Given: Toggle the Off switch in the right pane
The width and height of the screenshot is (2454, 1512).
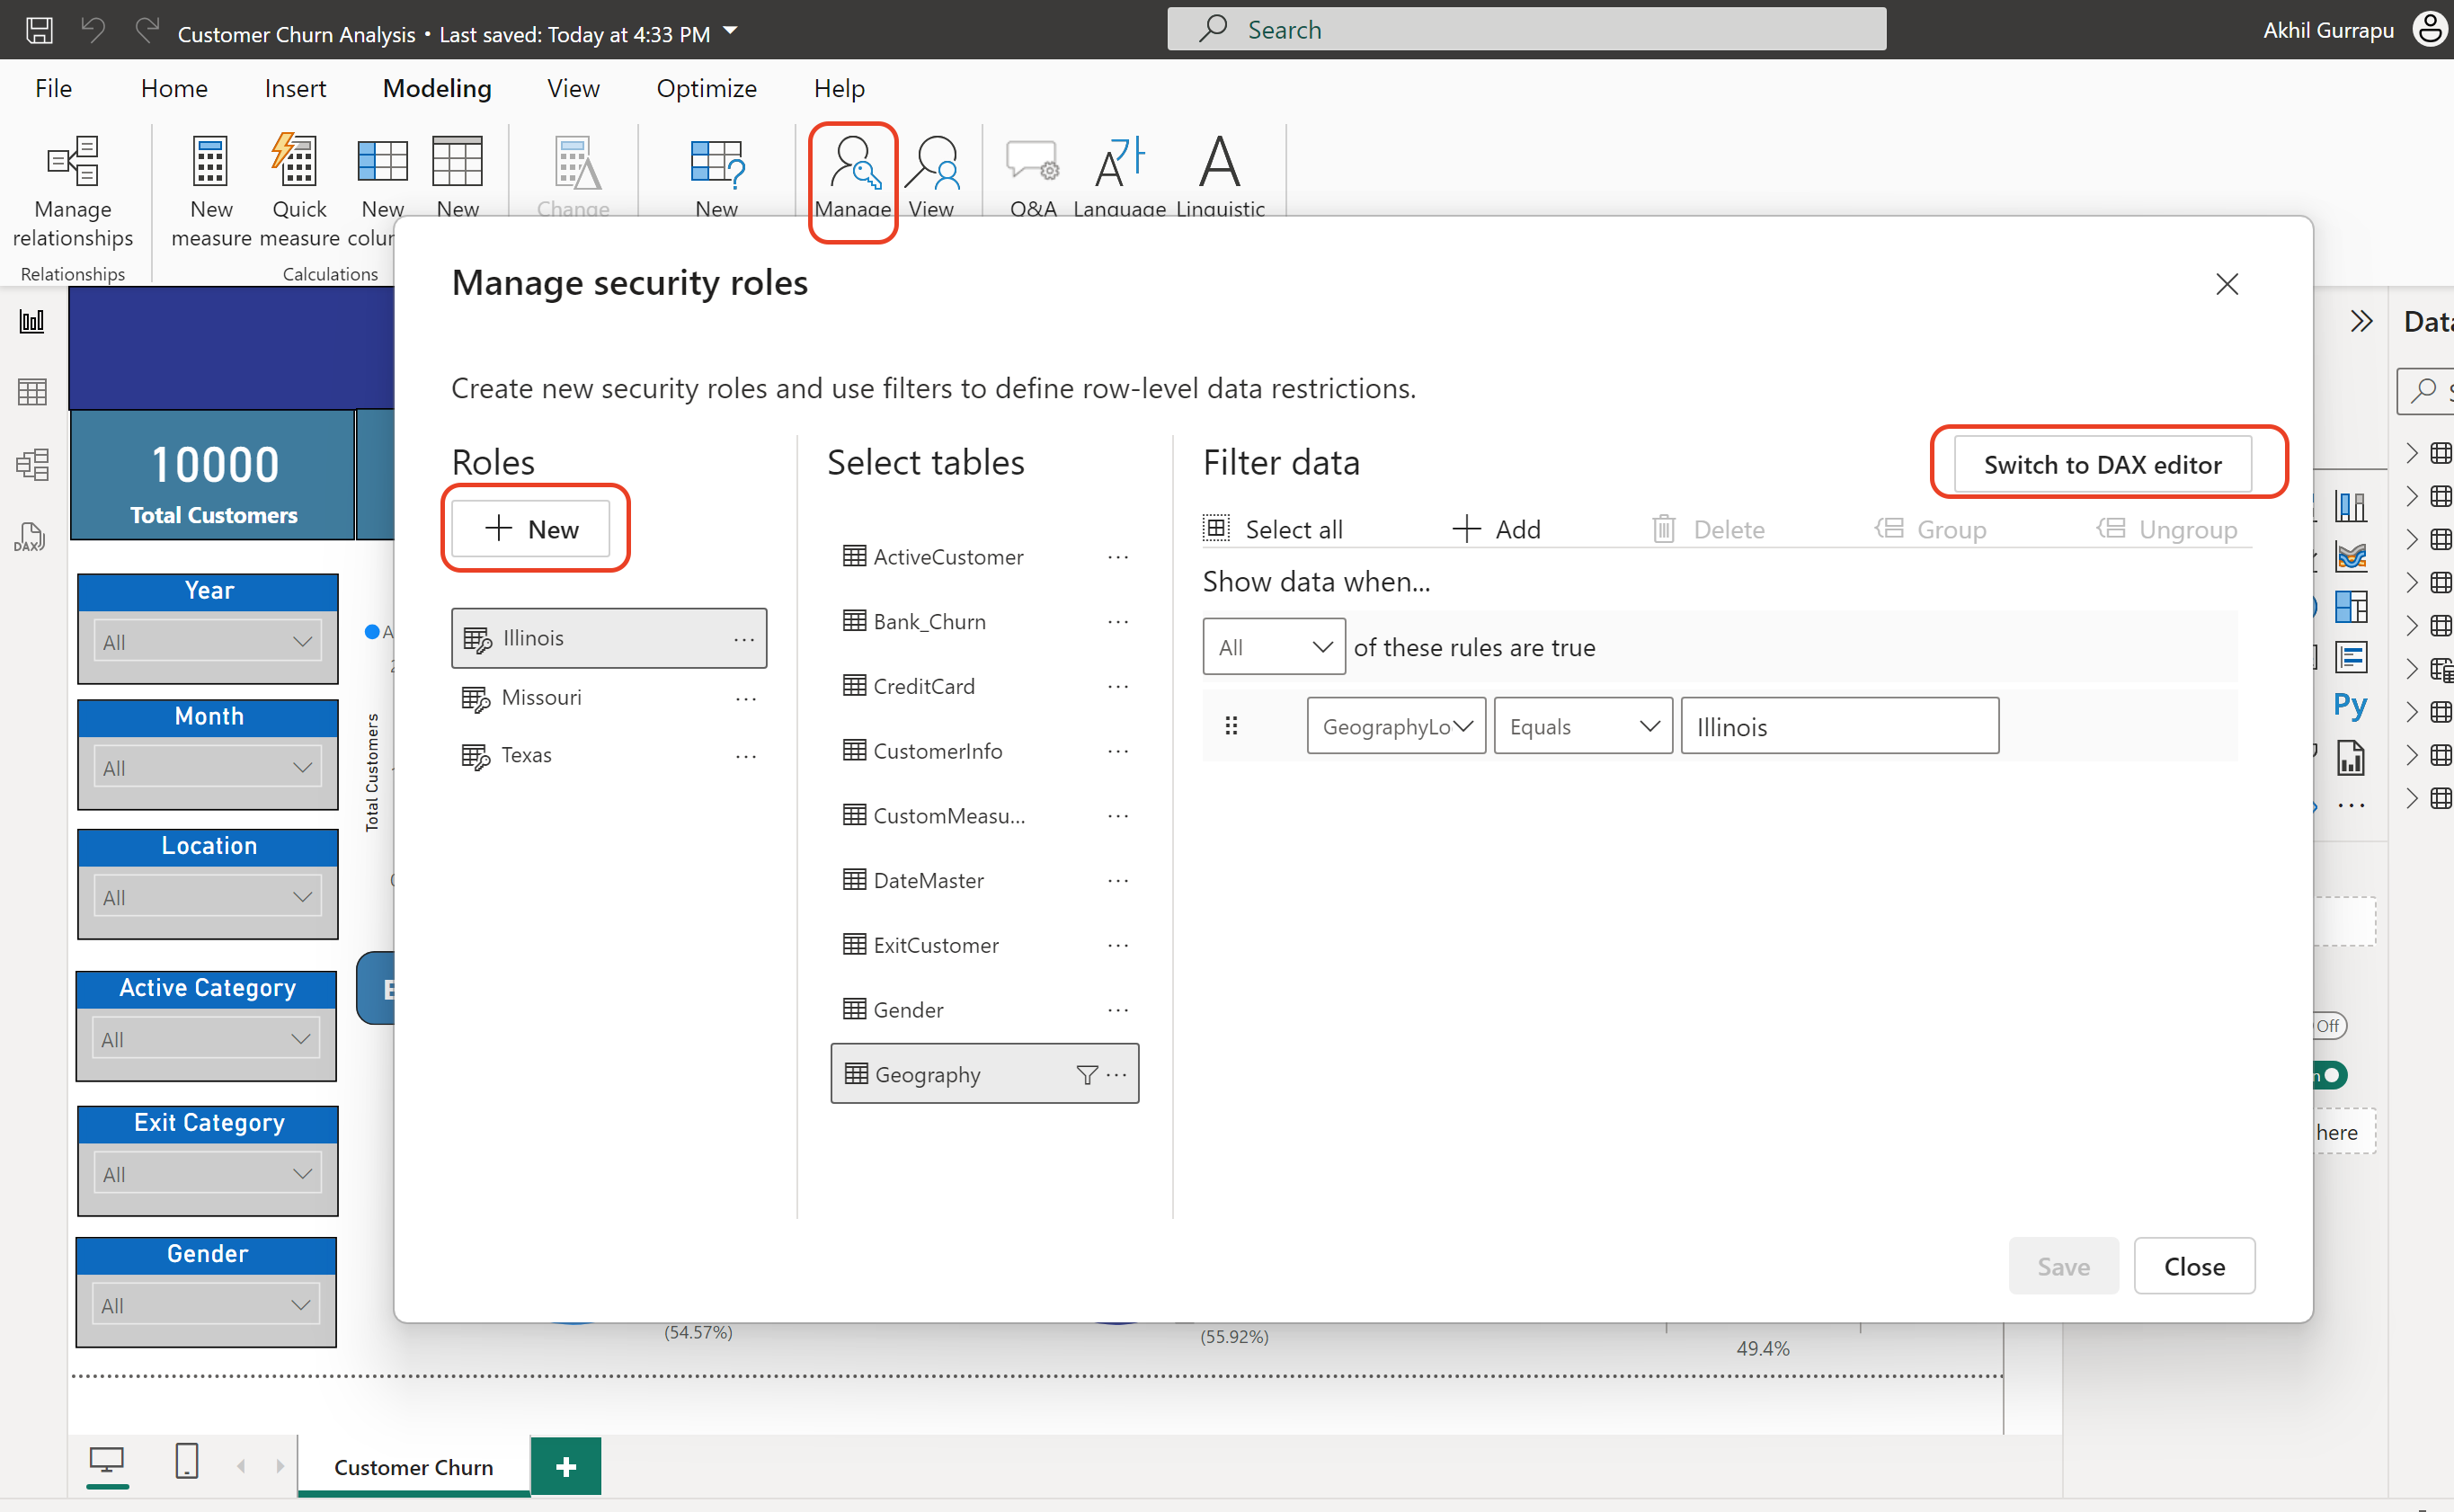Looking at the screenshot, I should click(x=2329, y=1026).
